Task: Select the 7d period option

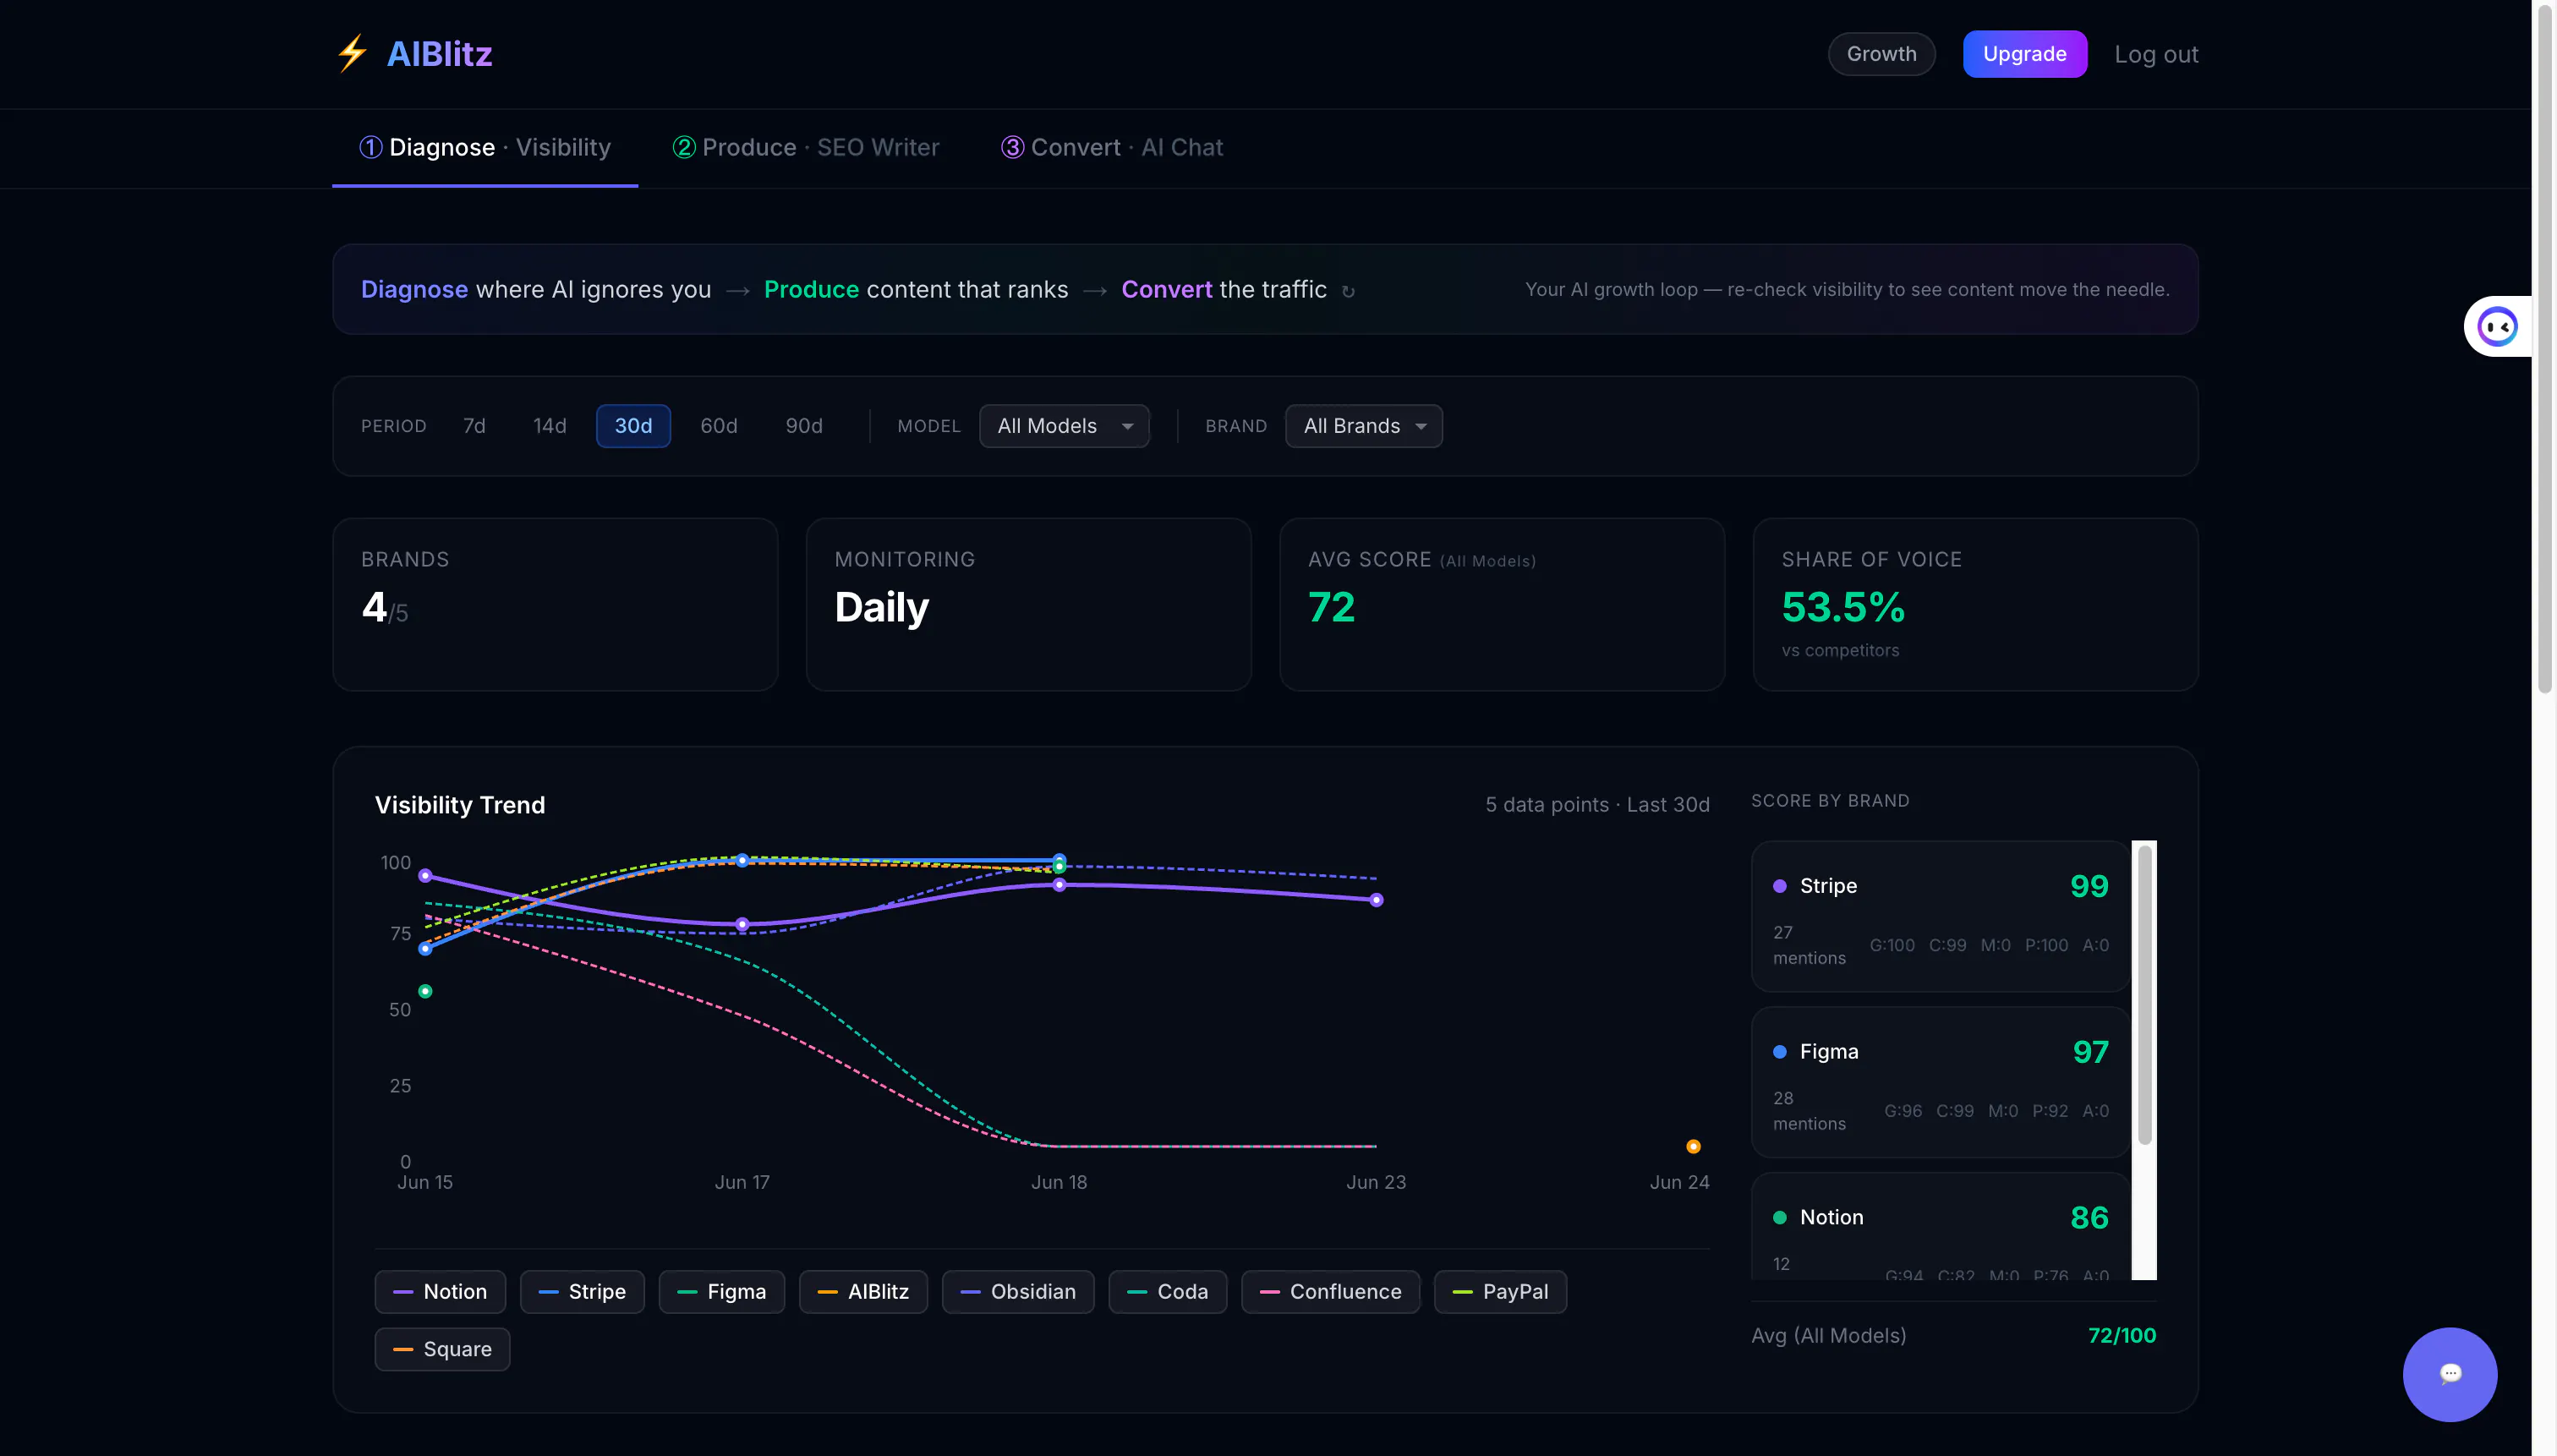Action: coord(474,426)
